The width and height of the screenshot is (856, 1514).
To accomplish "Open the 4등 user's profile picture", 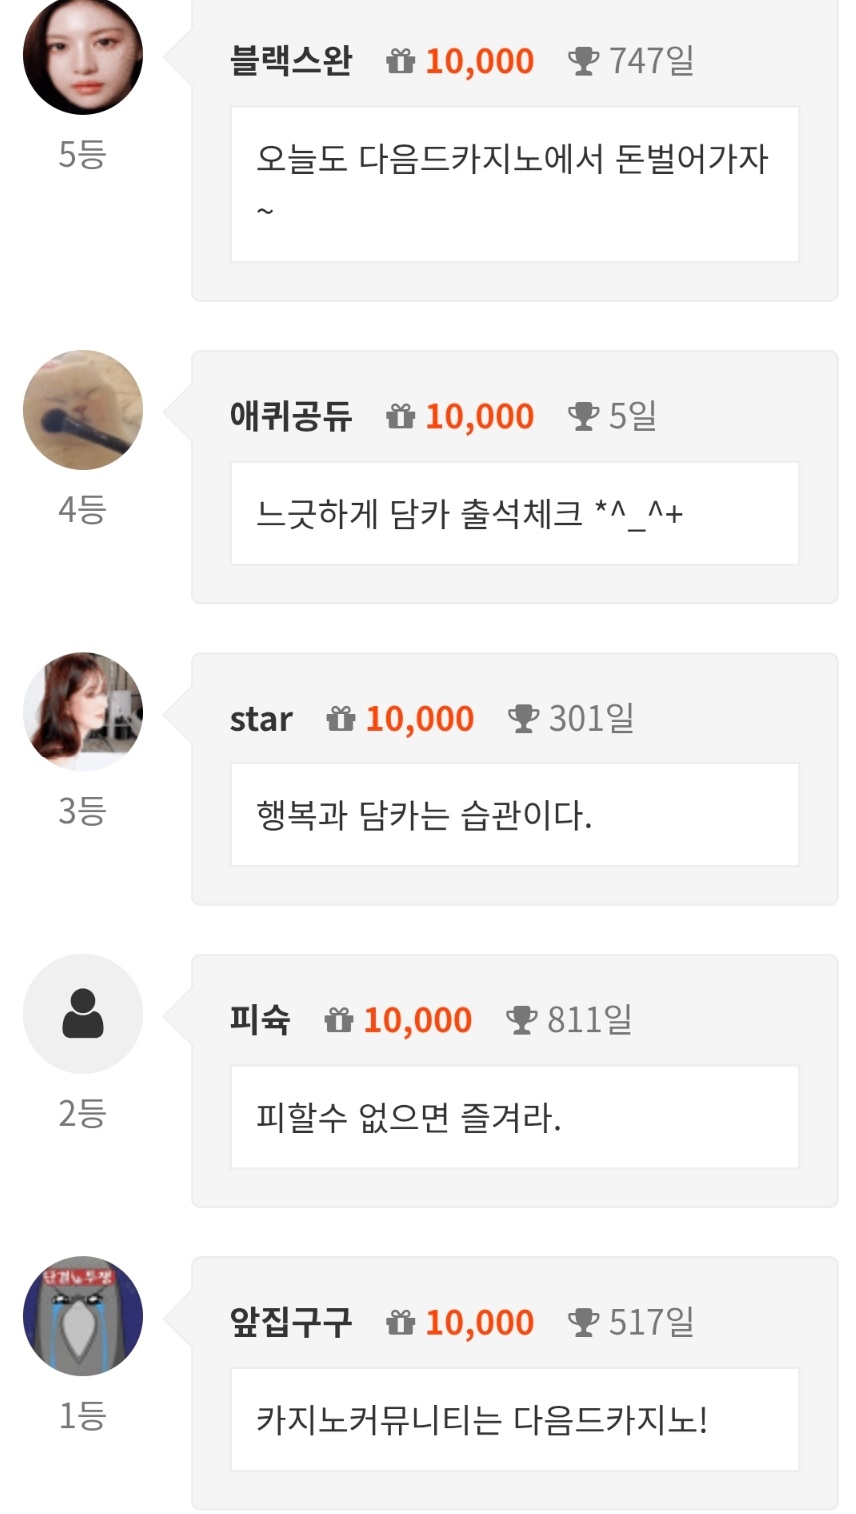I will (x=83, y=410).
